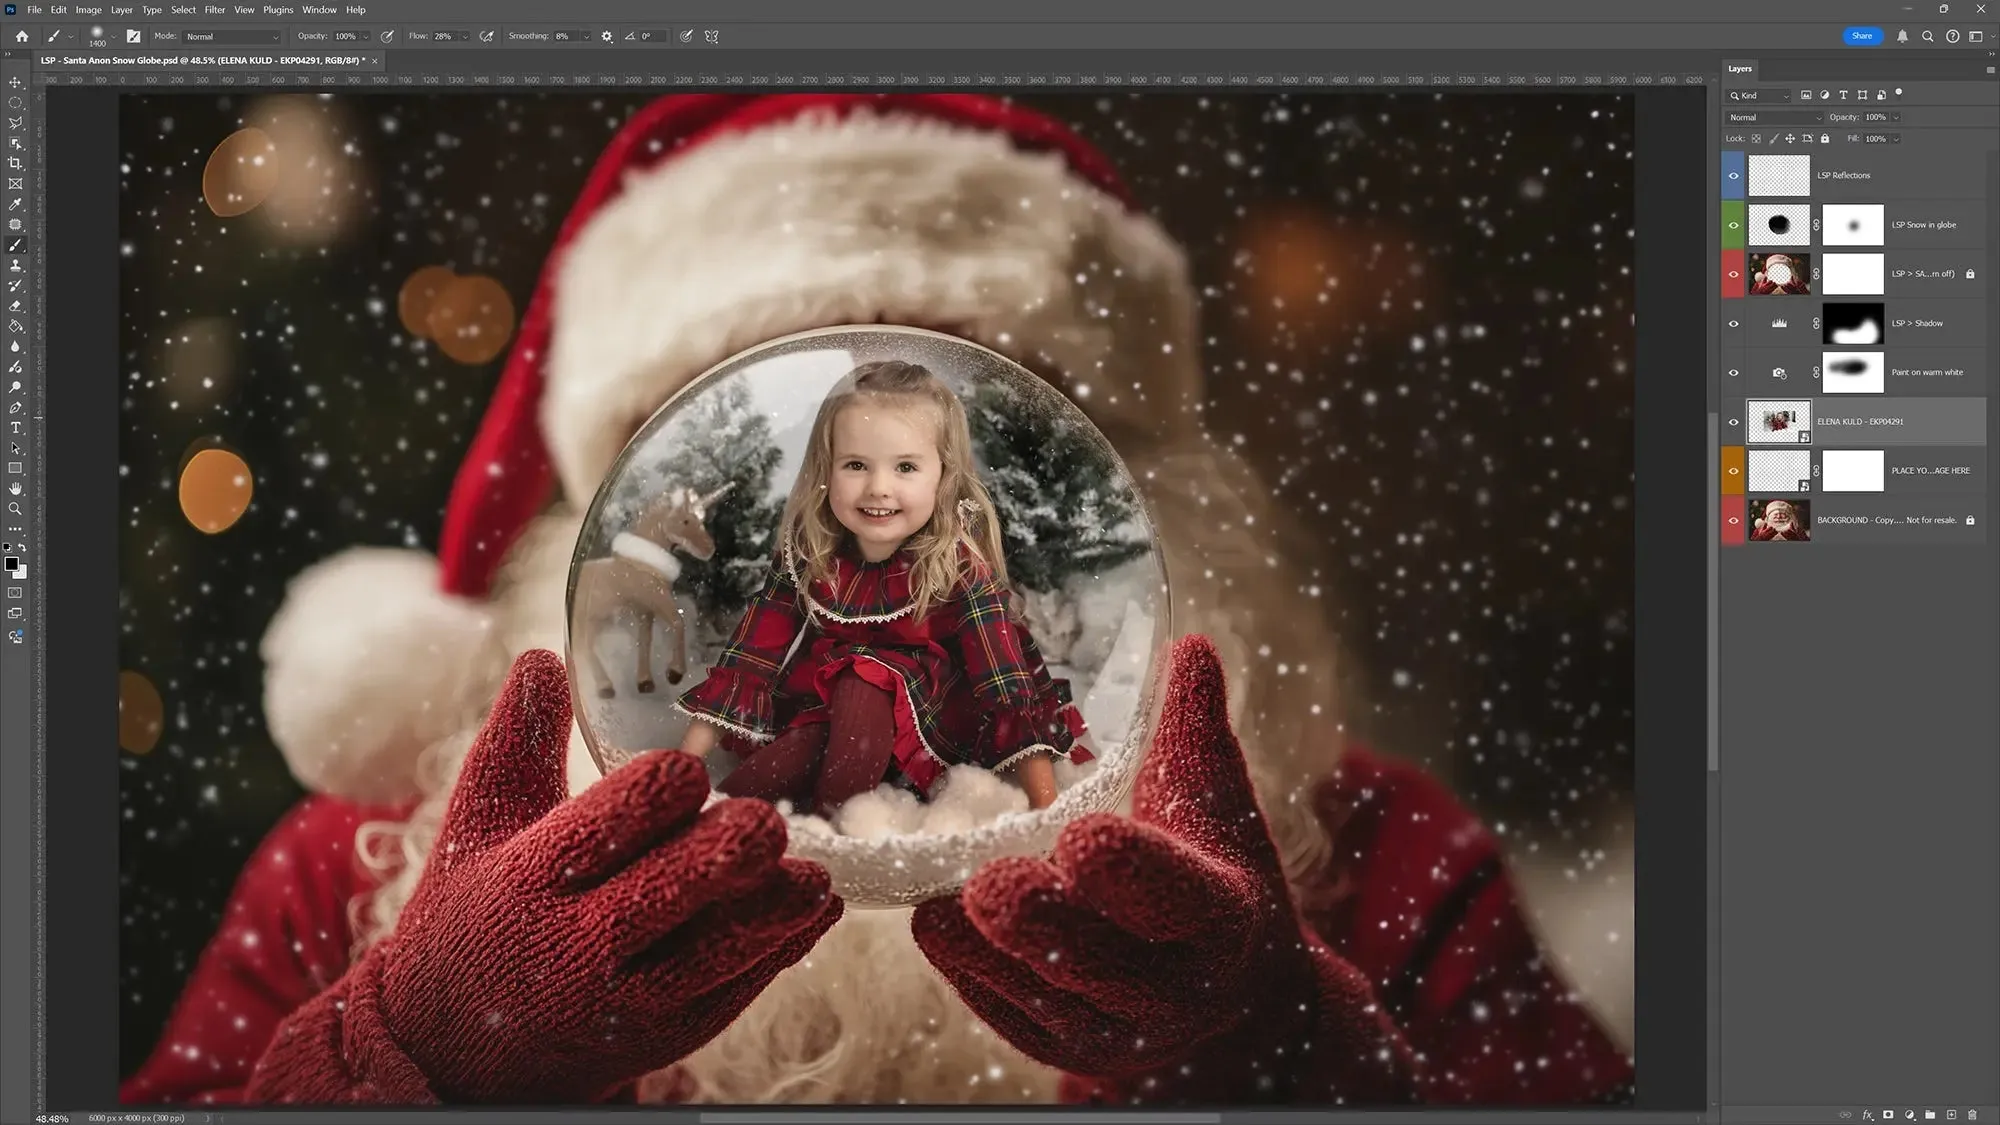Select the Object Selection tool

click(x=15, y=143)
